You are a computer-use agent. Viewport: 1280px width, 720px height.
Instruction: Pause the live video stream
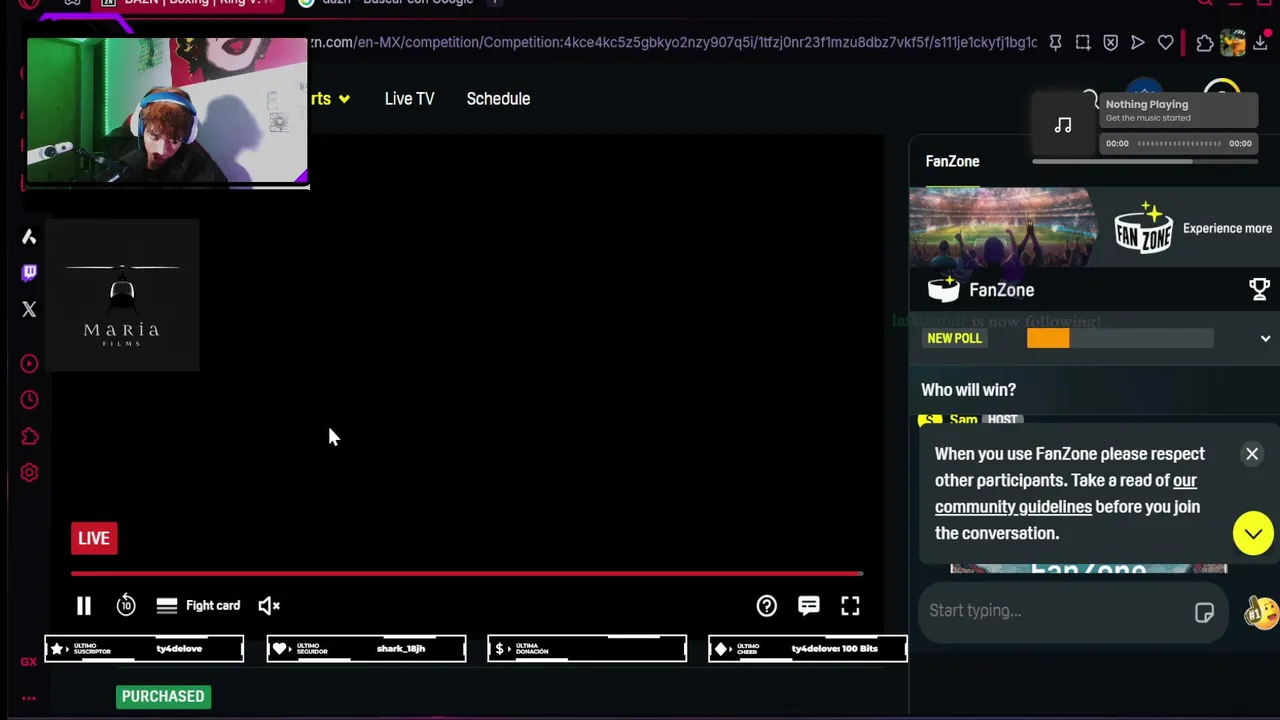click(x=84, y=605)
